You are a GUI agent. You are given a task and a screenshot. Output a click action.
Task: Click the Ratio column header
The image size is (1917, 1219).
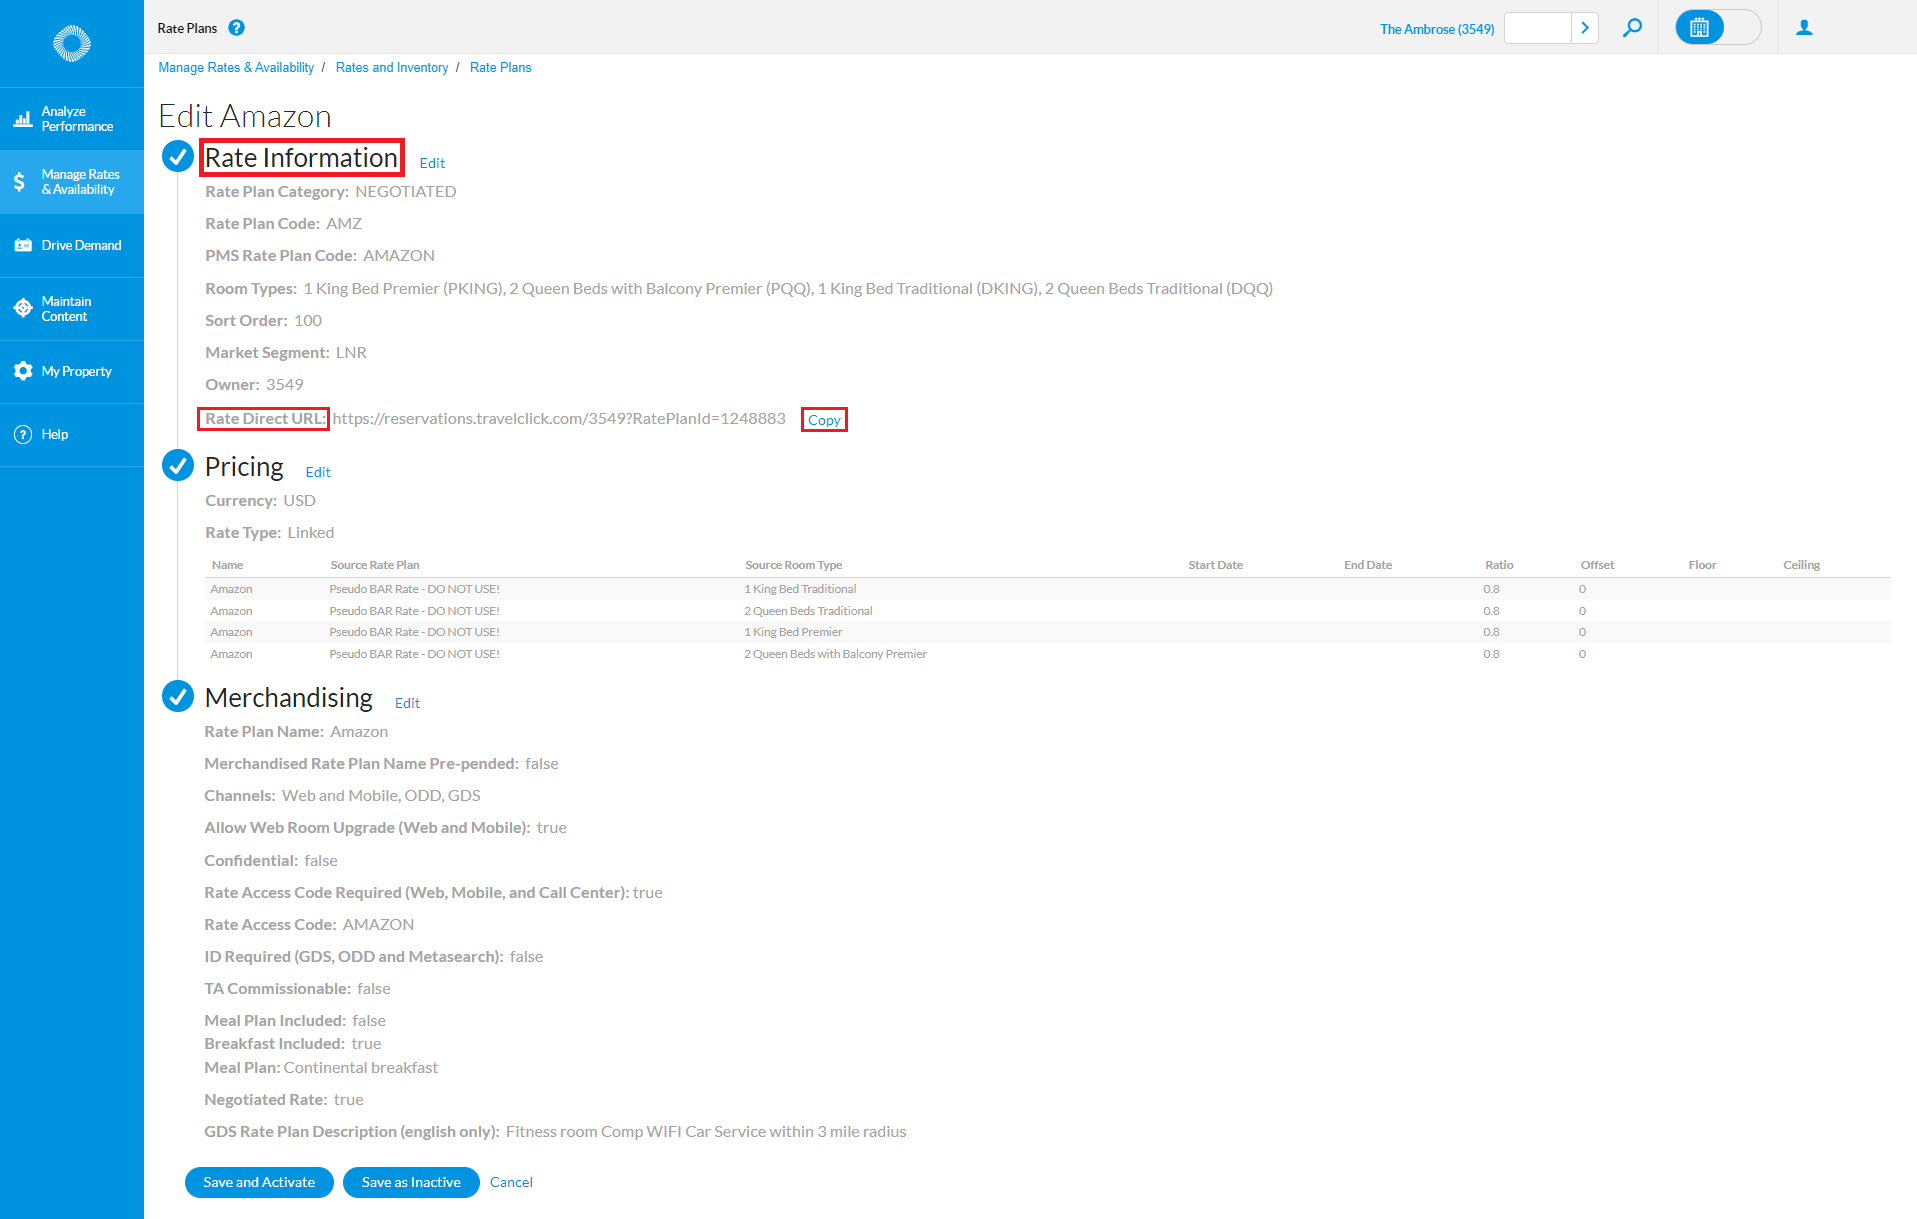click(x=1499, y=565)
